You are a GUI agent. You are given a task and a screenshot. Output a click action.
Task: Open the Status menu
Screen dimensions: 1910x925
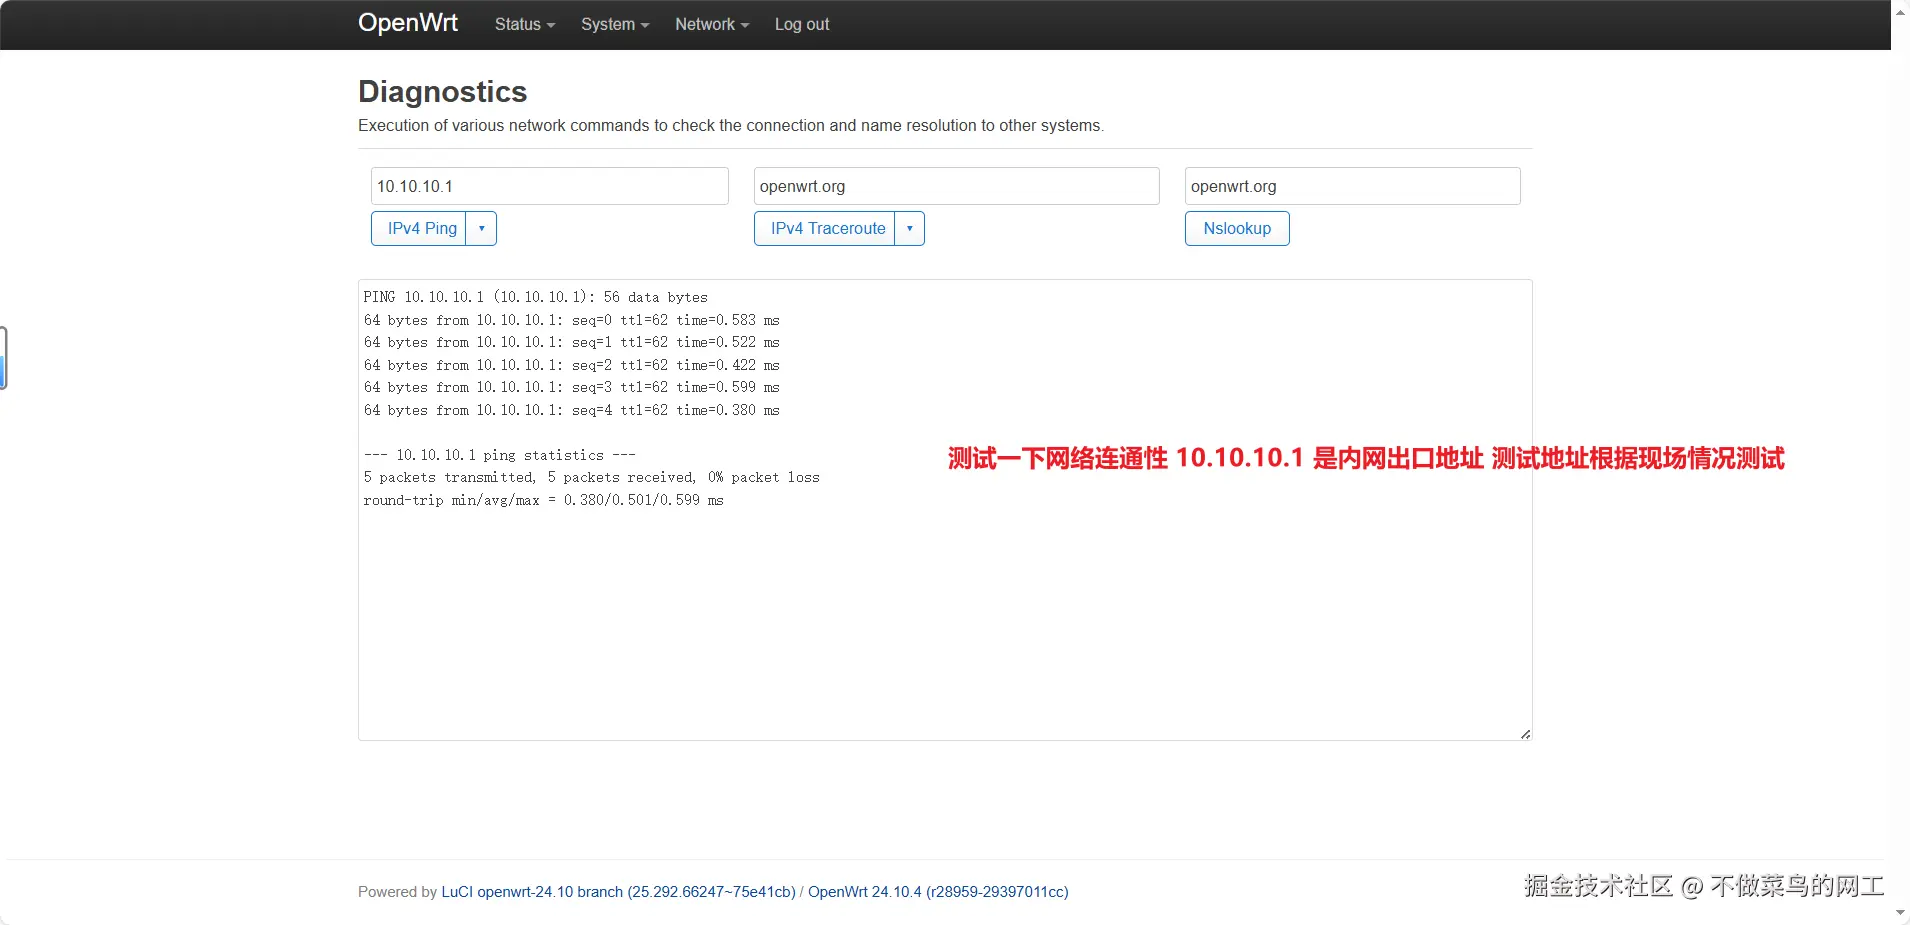(524, 24)
